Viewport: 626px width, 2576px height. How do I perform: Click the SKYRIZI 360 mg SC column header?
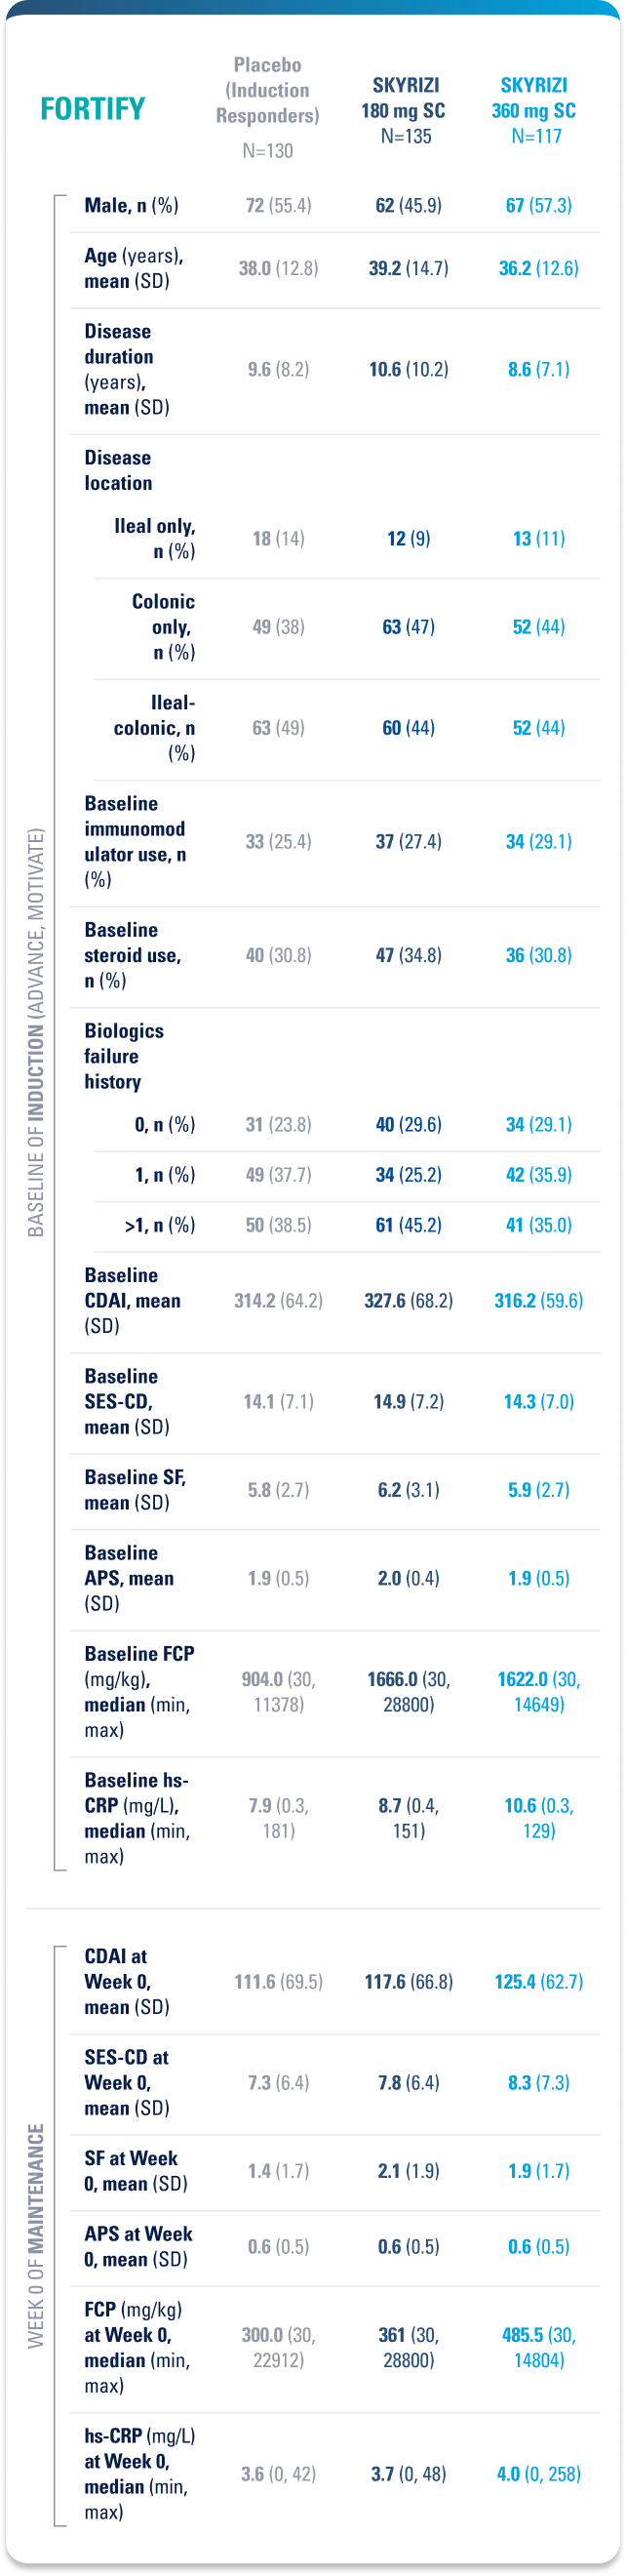click(534, 110)
